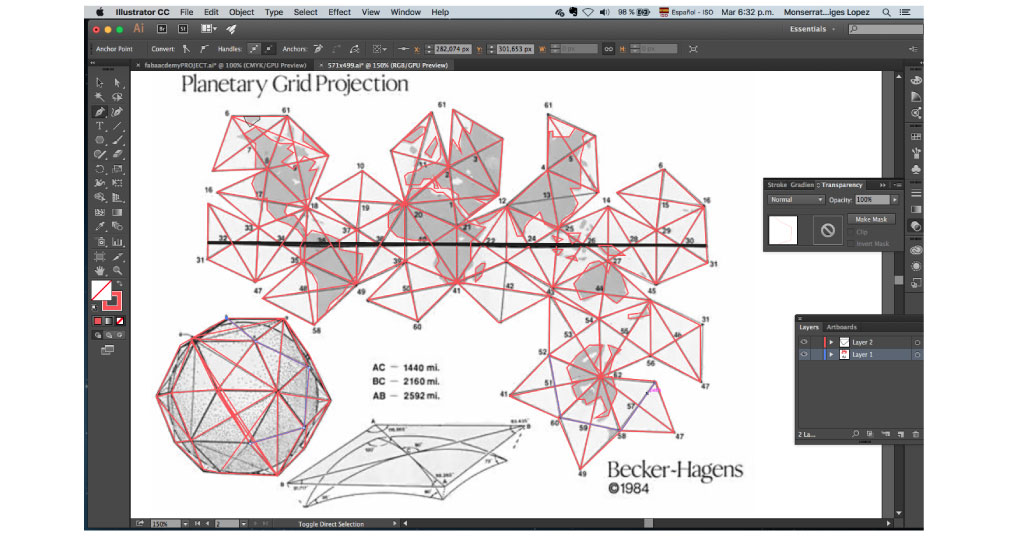Select the Selection (black arrow) tool
1031x541 pixels.
coord(99,83)
